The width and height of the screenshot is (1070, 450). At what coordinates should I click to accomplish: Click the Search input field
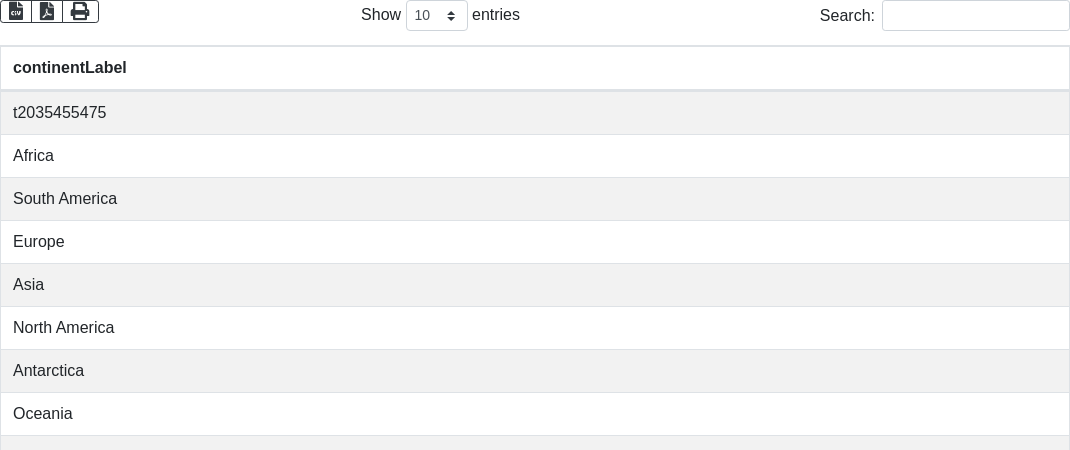click(975, 15)
